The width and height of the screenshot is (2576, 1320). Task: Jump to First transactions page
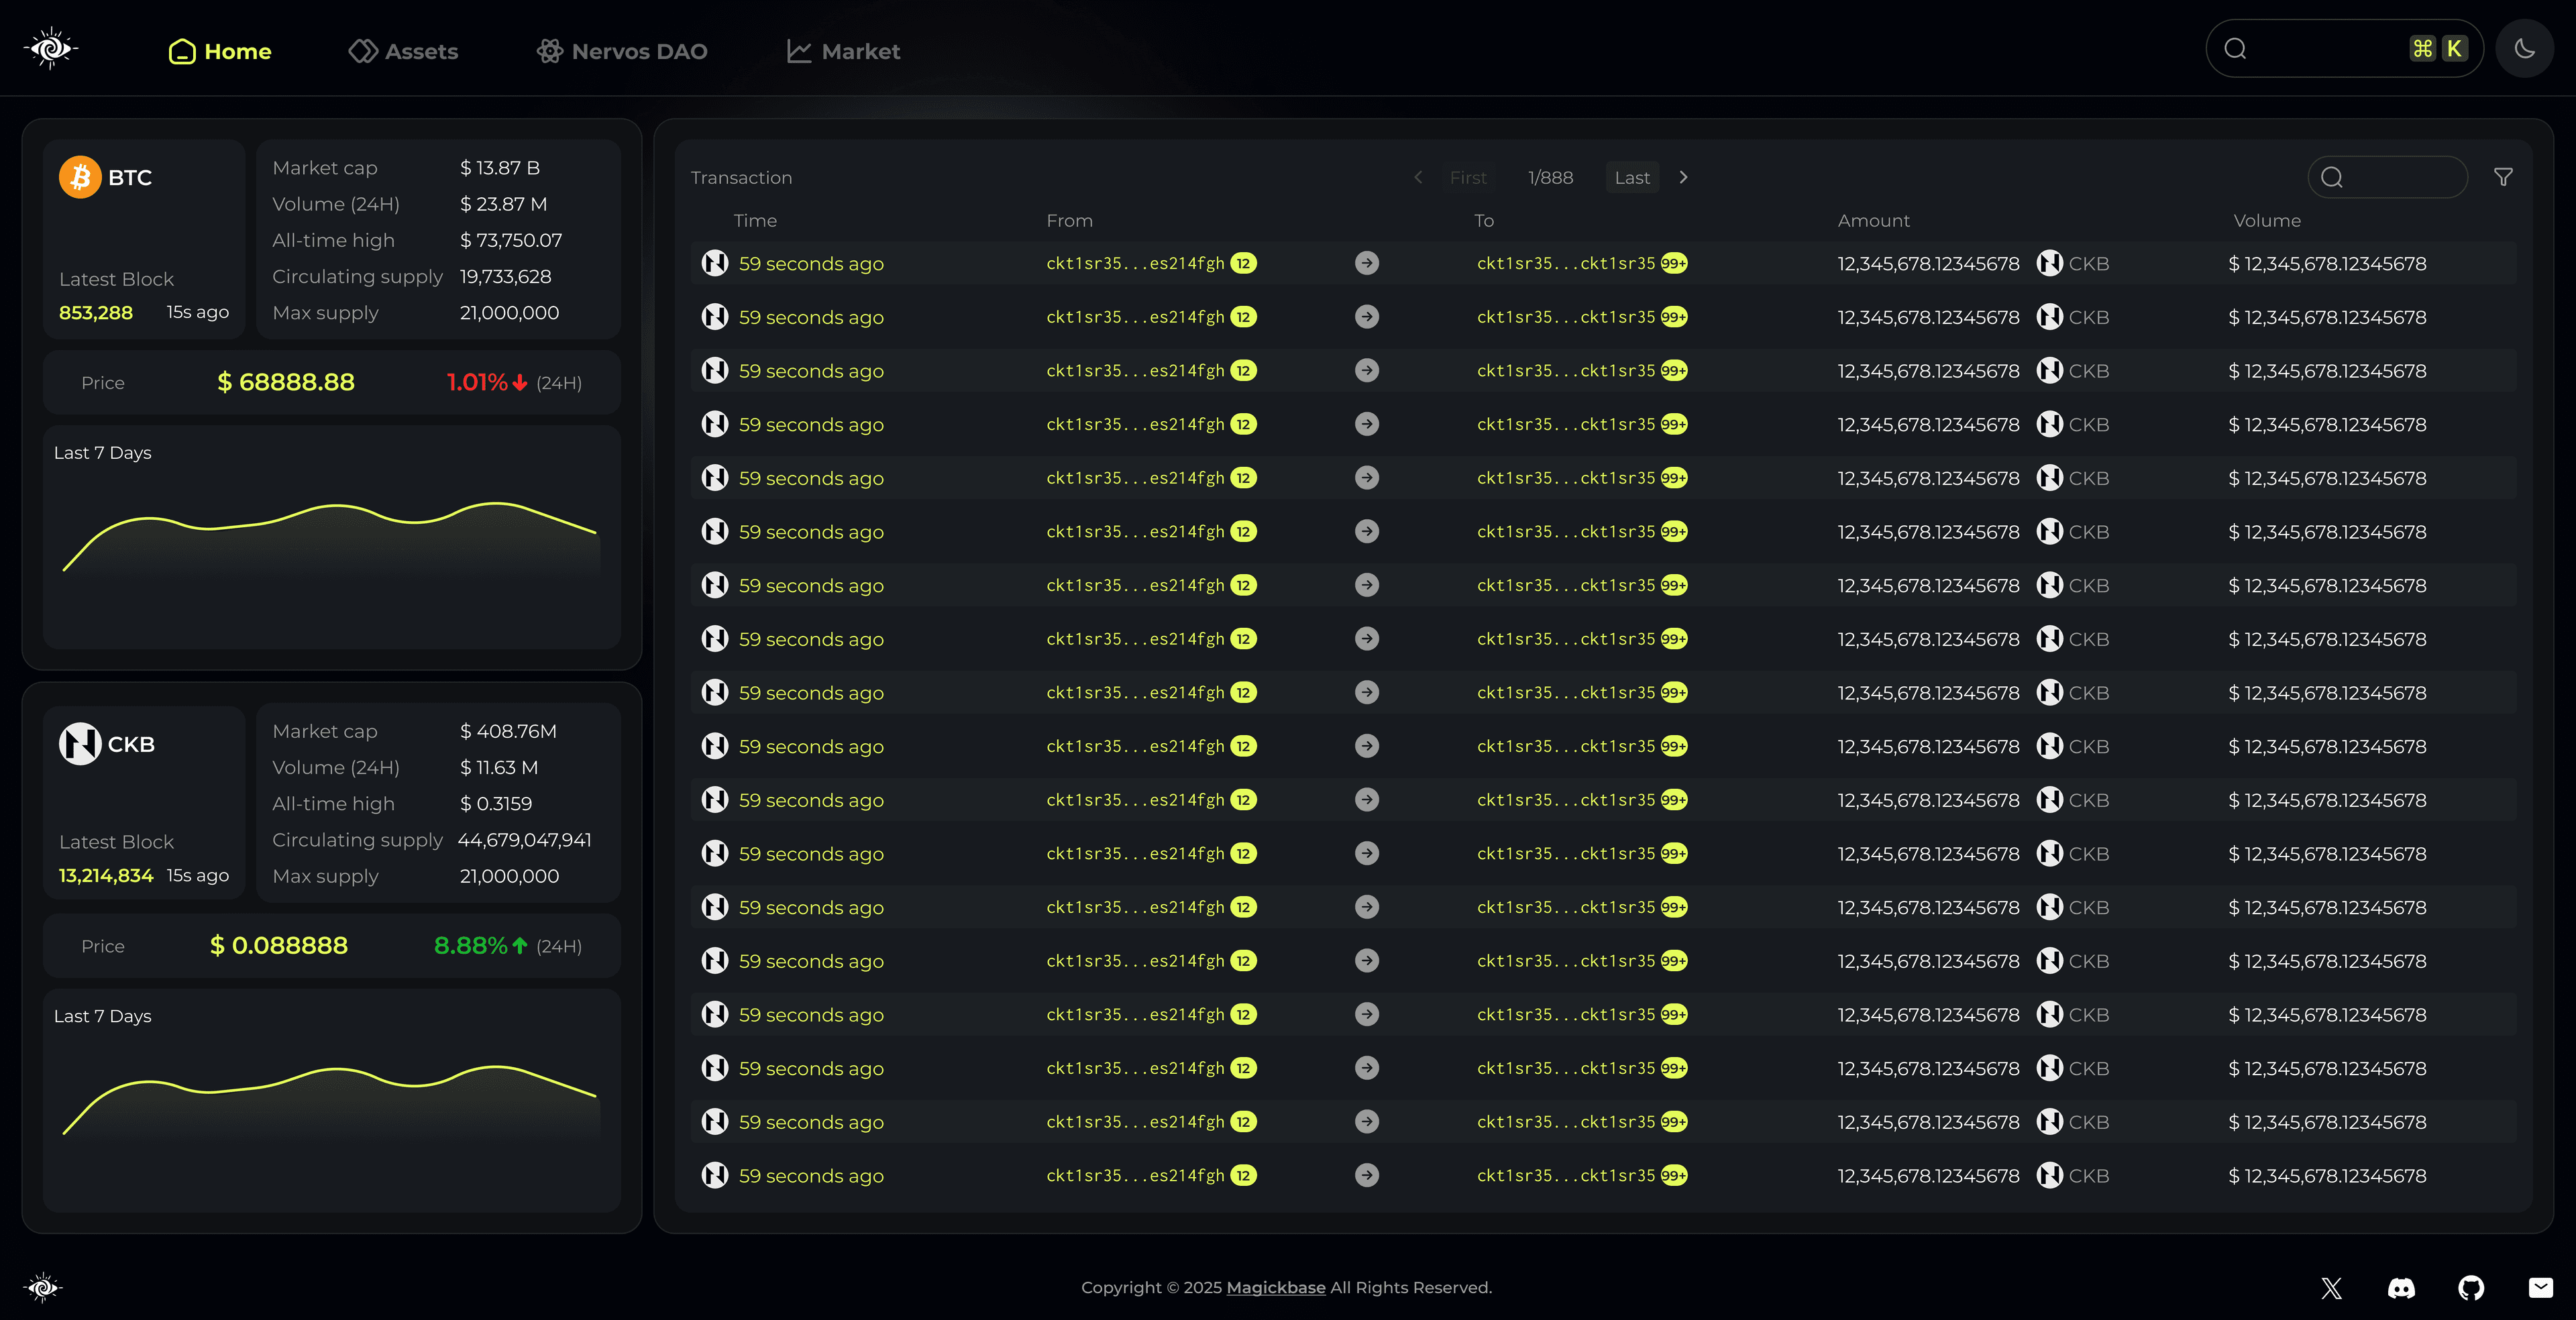tap(1468, 177)
